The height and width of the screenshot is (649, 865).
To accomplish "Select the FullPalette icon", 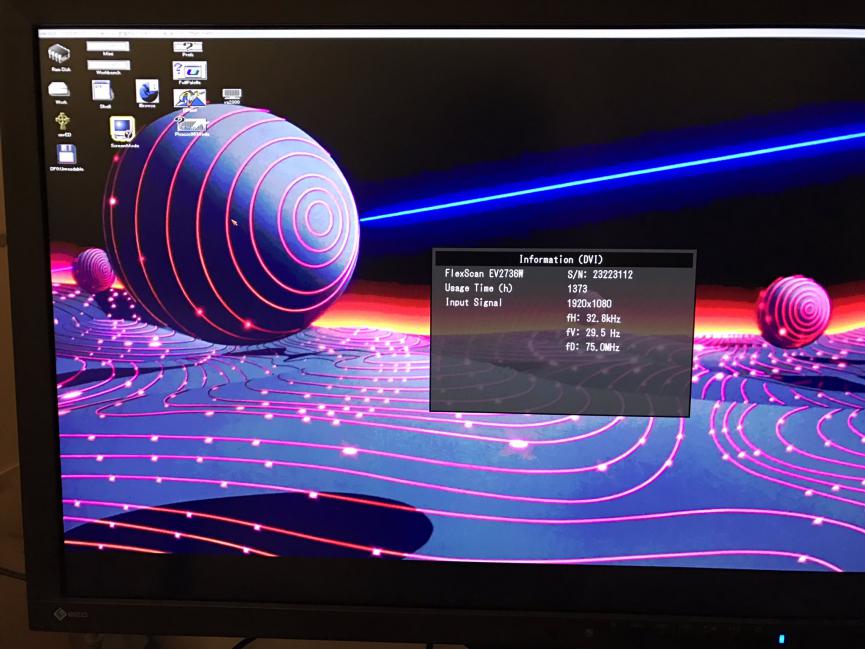I will [x=189, y=71].
